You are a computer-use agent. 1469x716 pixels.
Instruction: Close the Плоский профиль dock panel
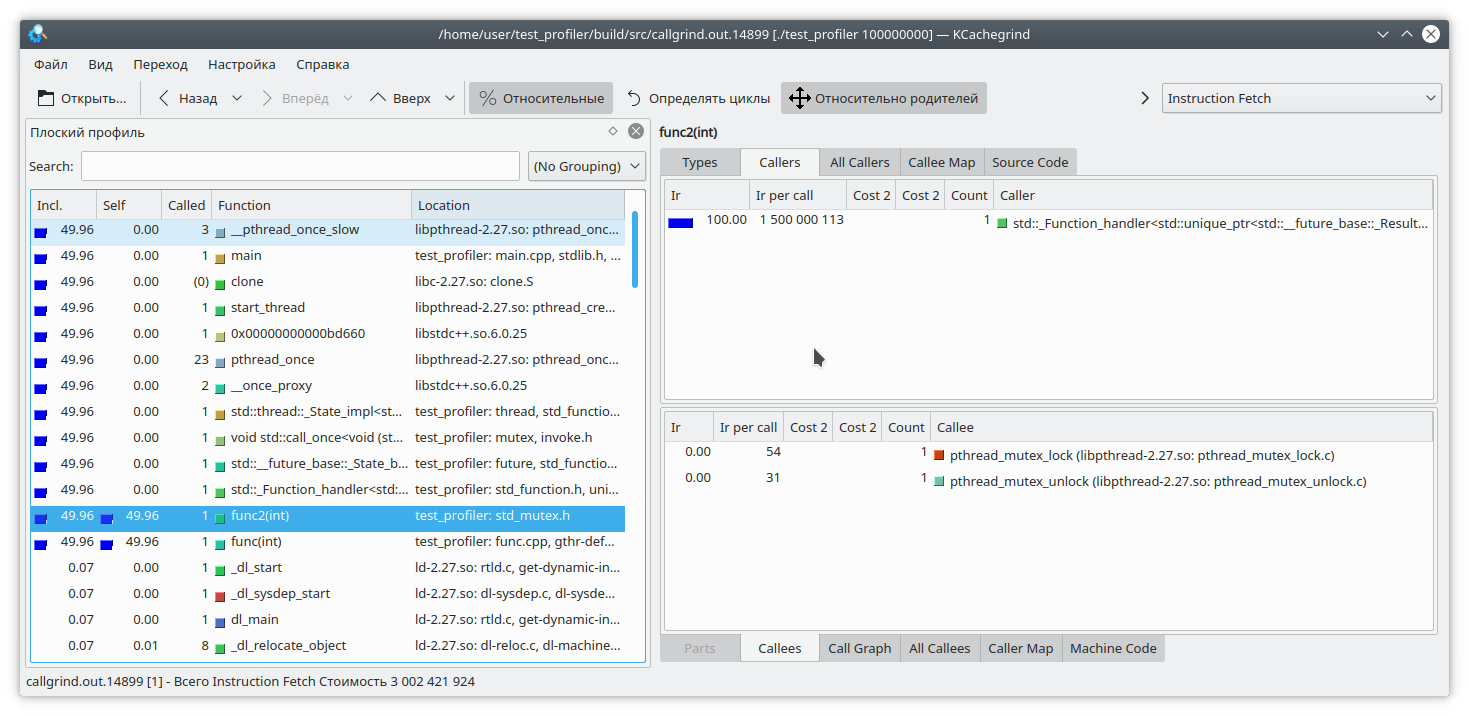[636, 131]
